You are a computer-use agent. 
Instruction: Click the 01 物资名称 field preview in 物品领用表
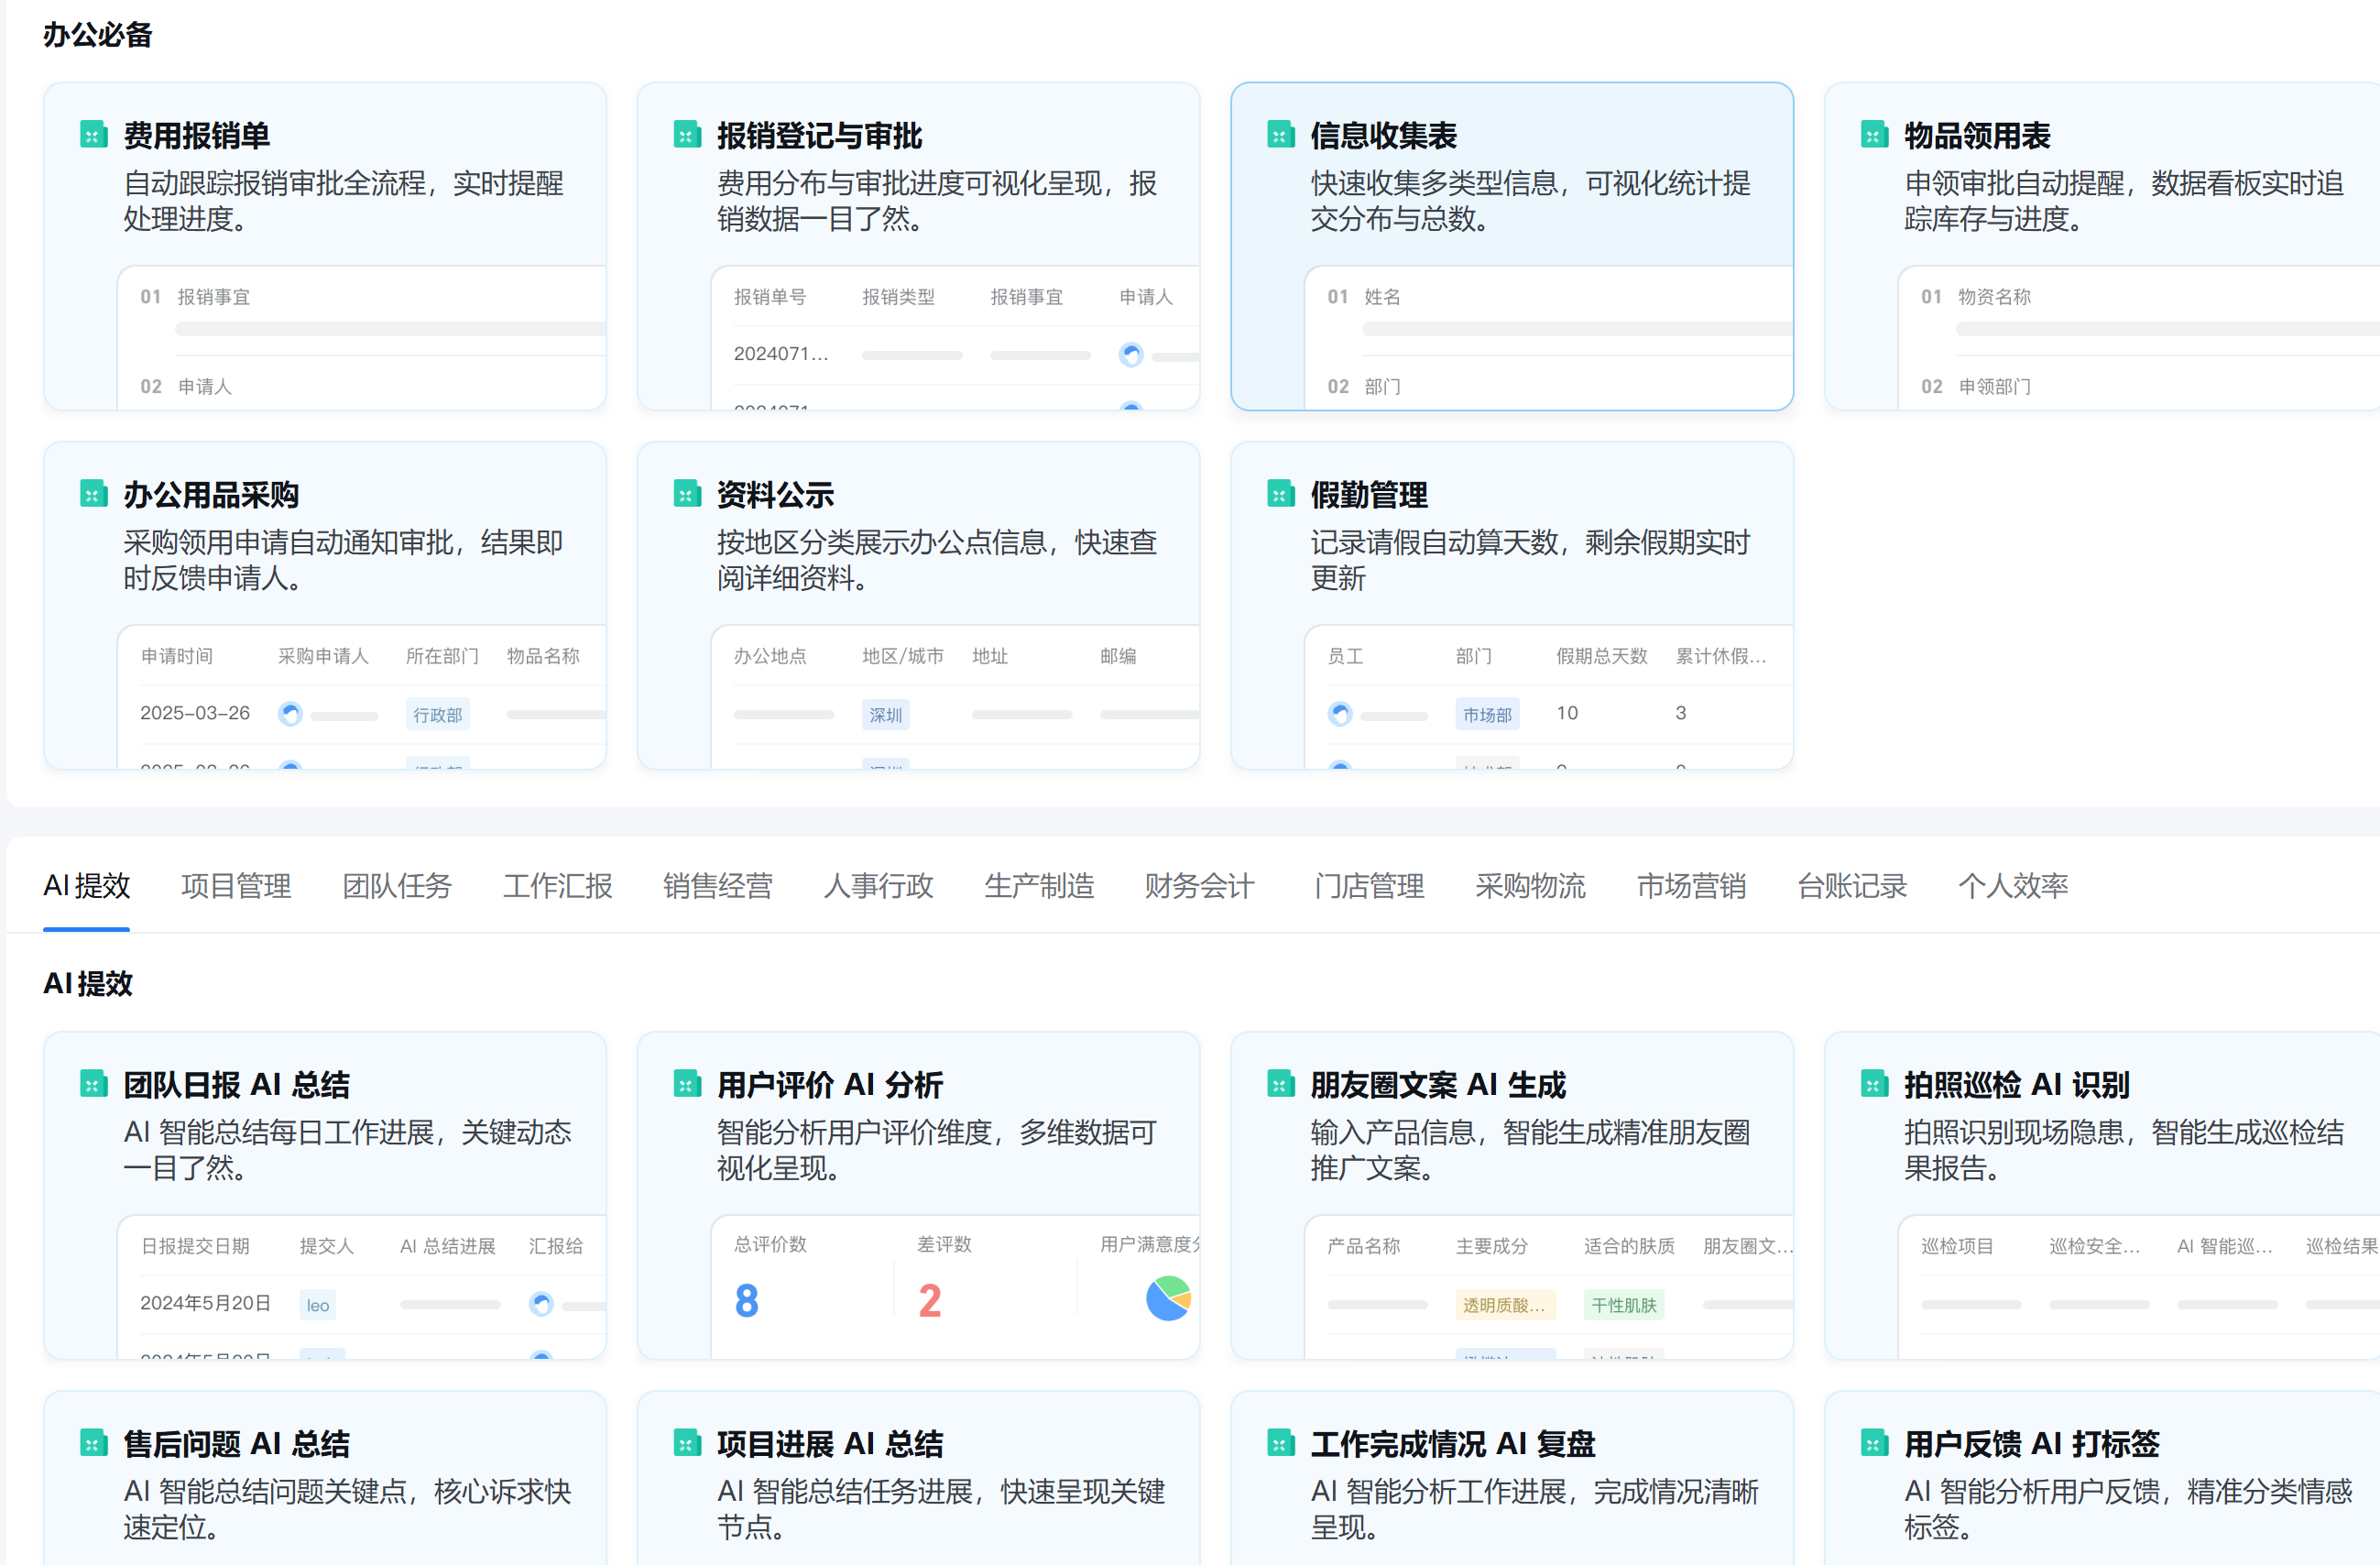pos(2150,311)
